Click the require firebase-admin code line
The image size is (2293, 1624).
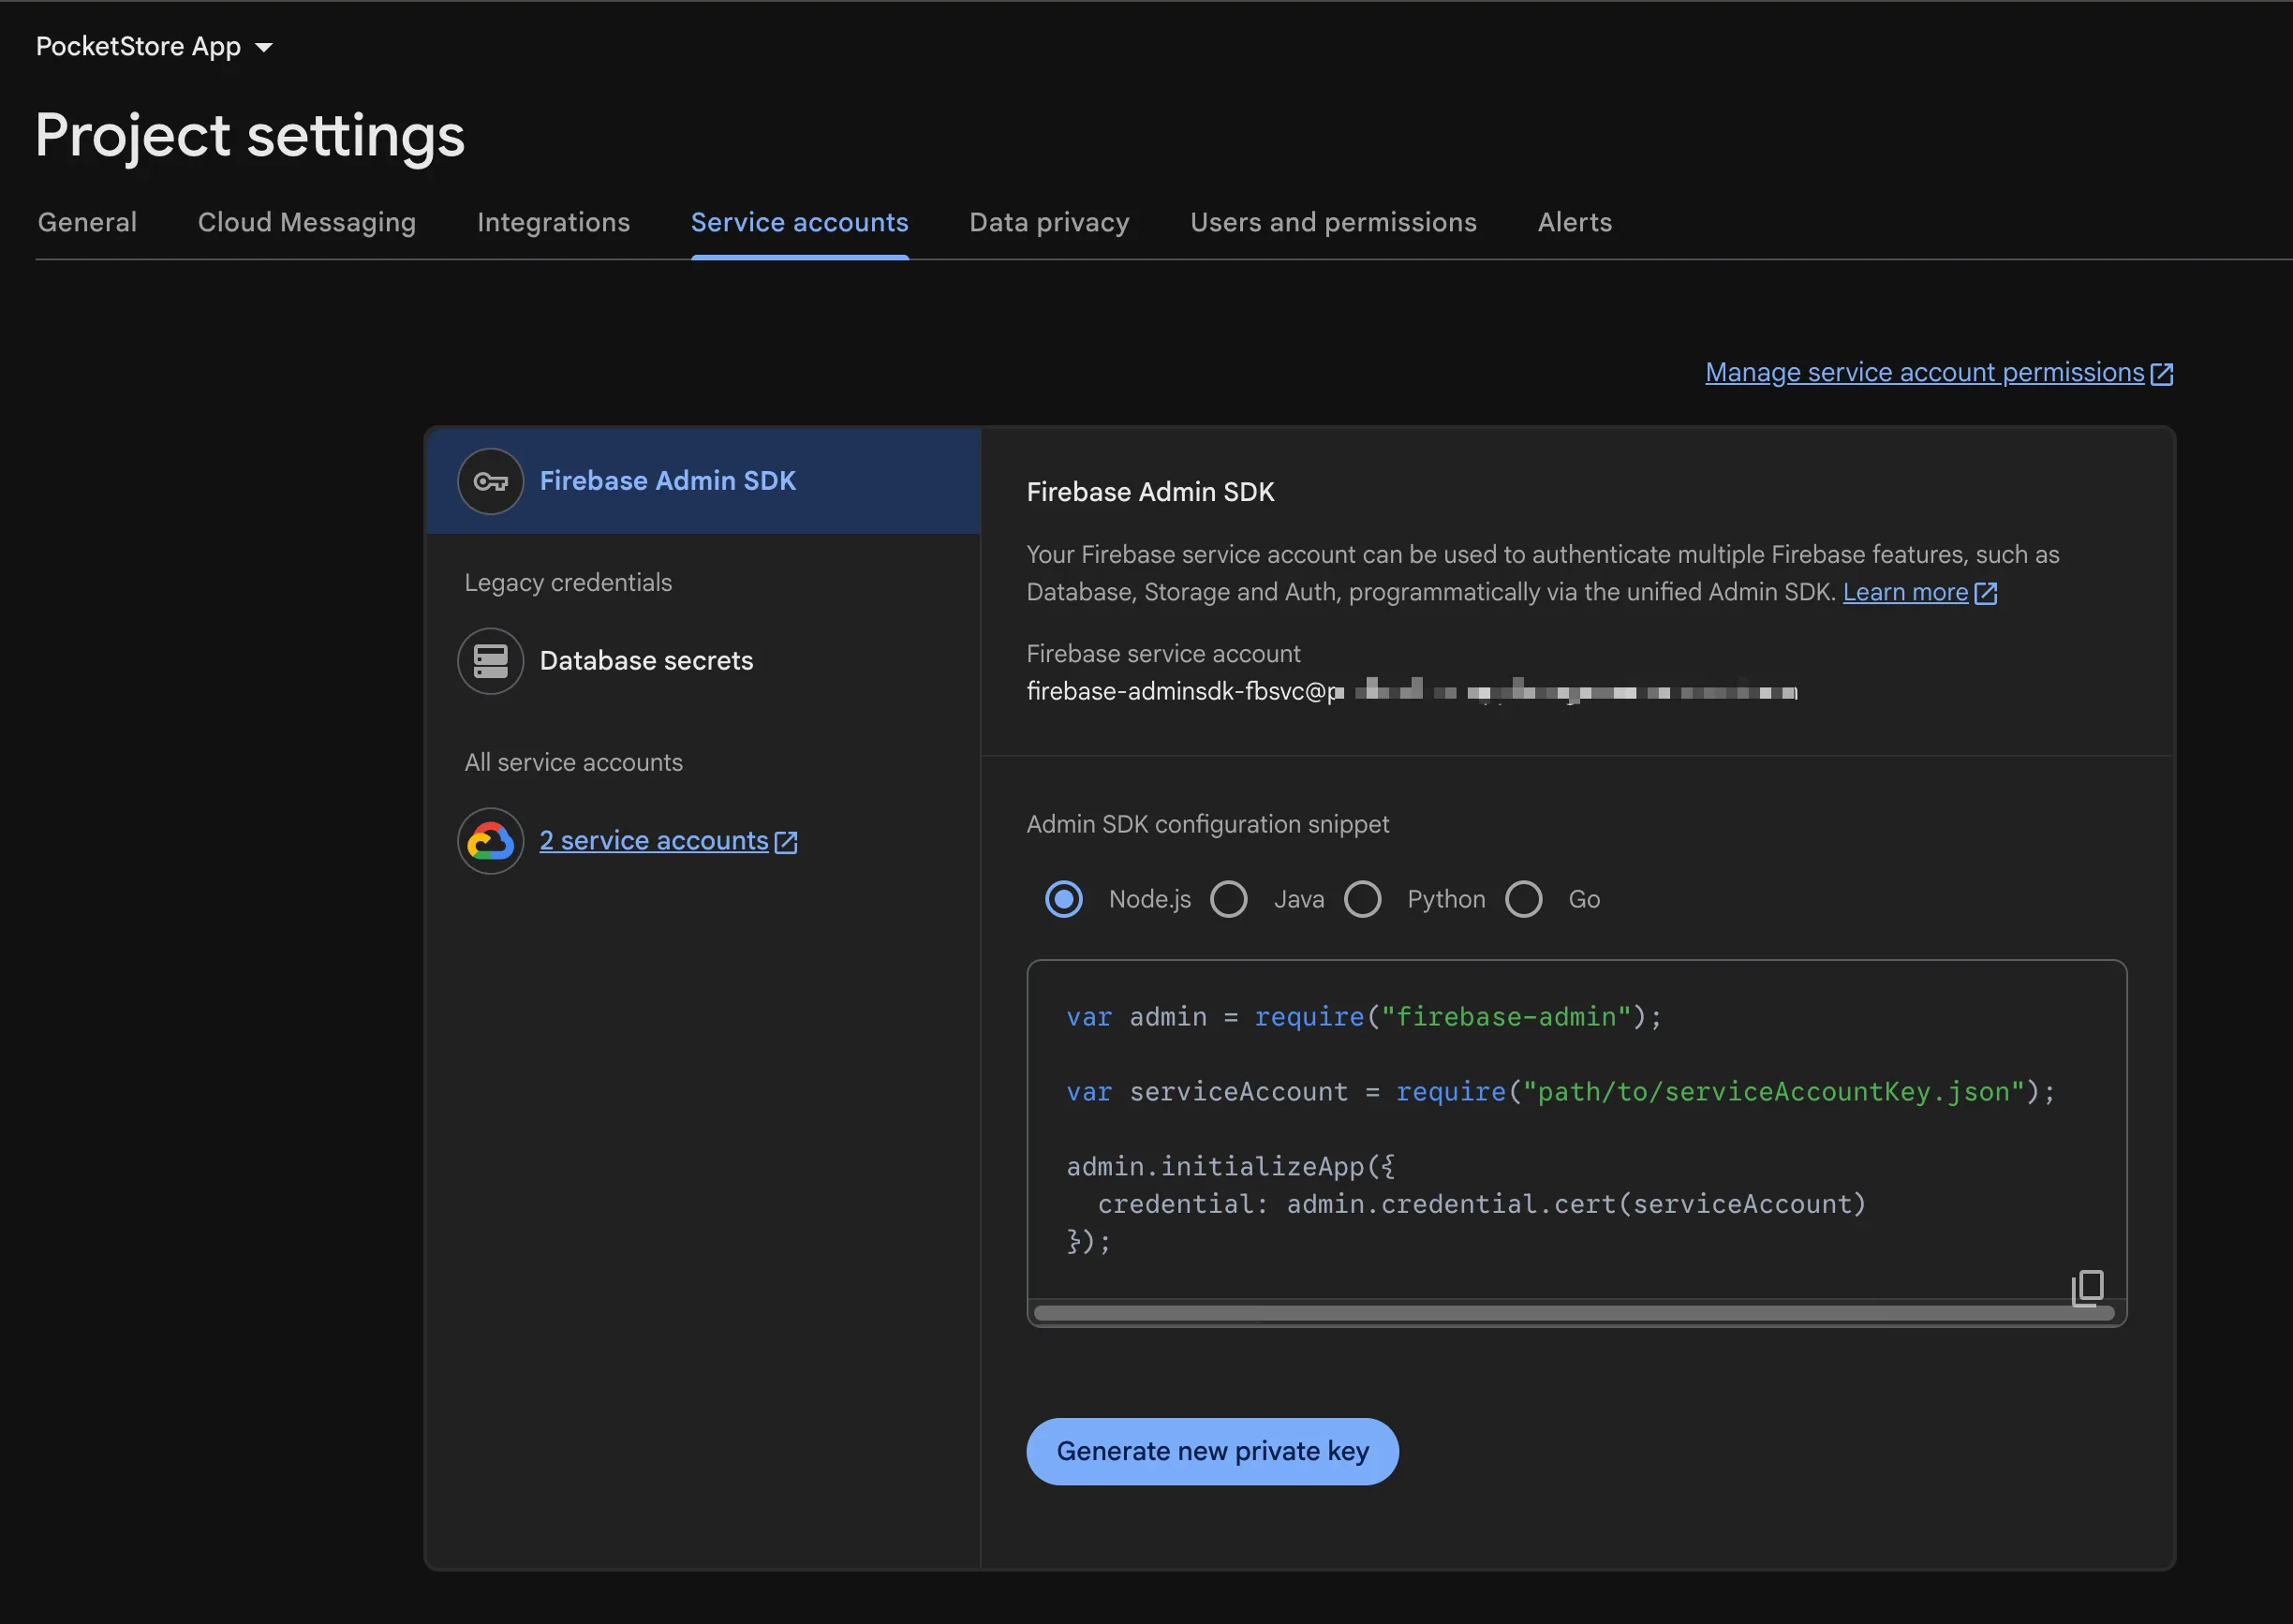click(x=1364, y=1017)
